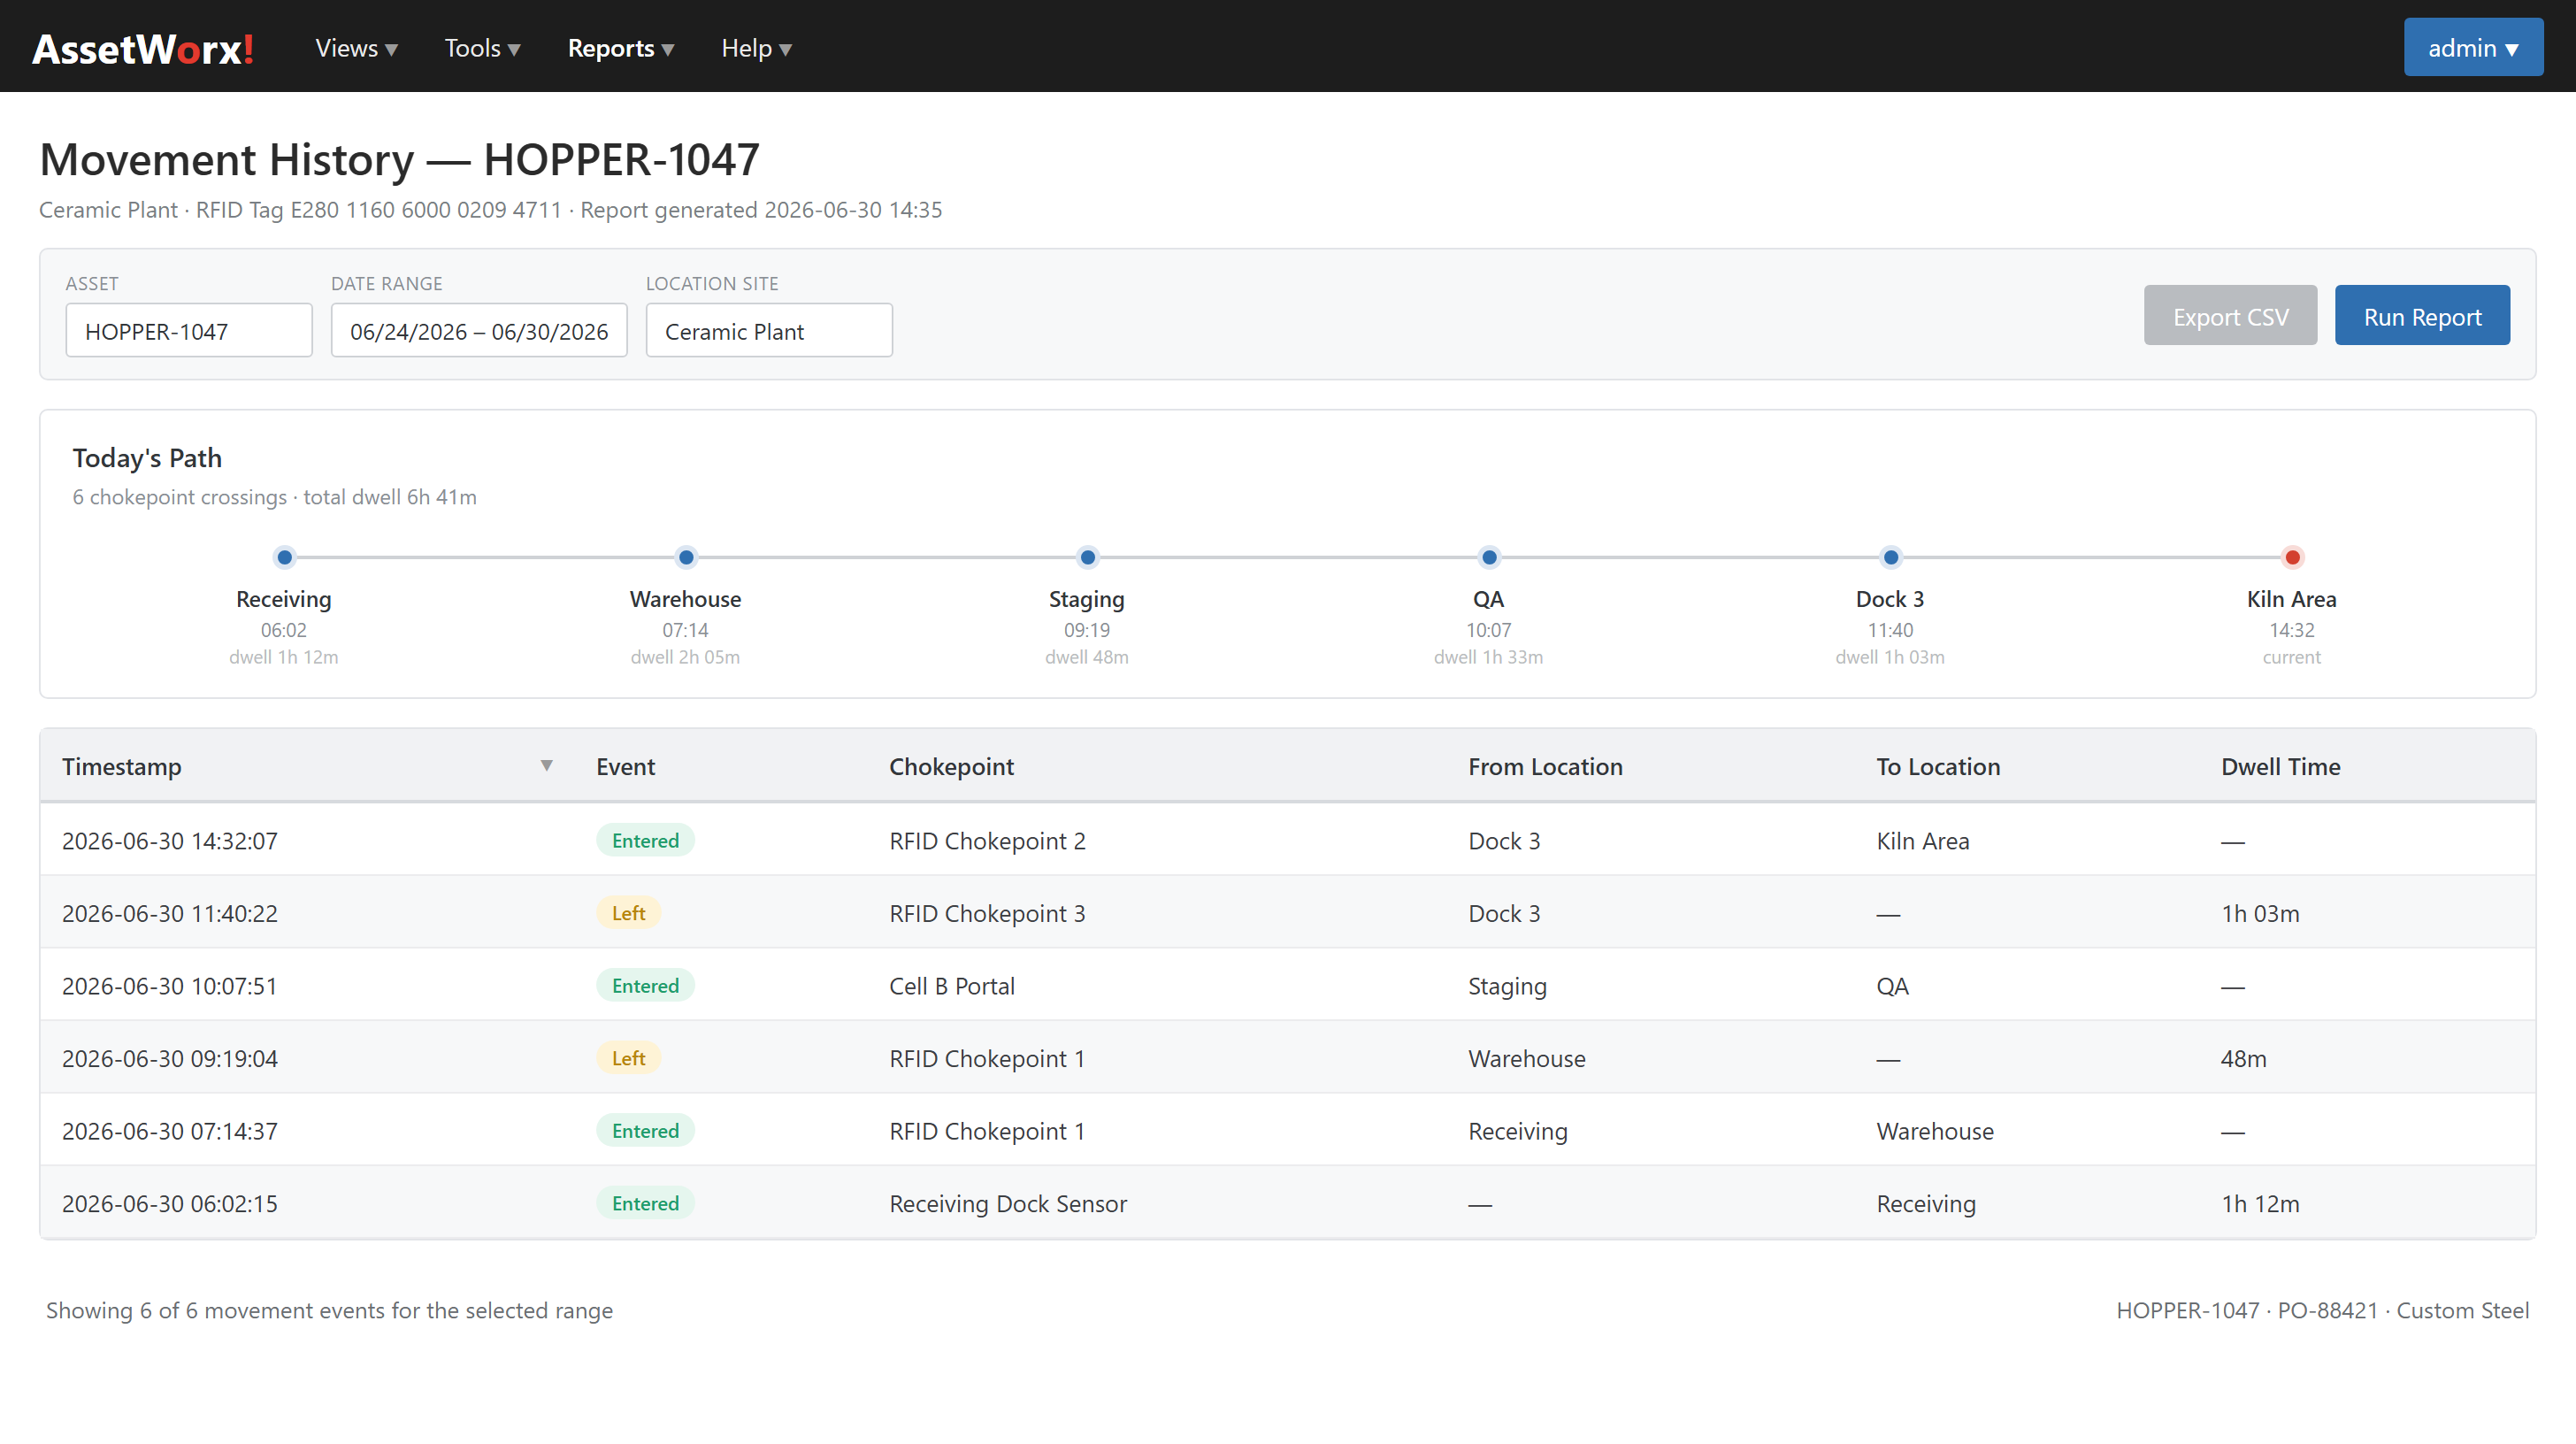Select the Staging path marker dot
Viewport: 2576px width, 1444px height.
pyautogui.click(x=1088, y=558)
